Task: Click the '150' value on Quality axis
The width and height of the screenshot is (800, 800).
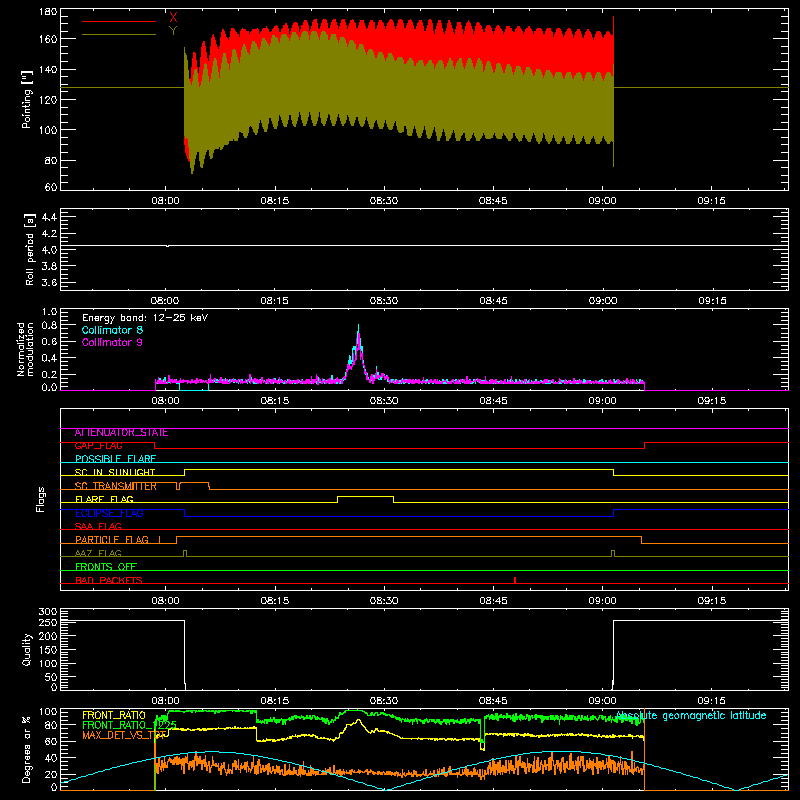Action: point(48,650)
